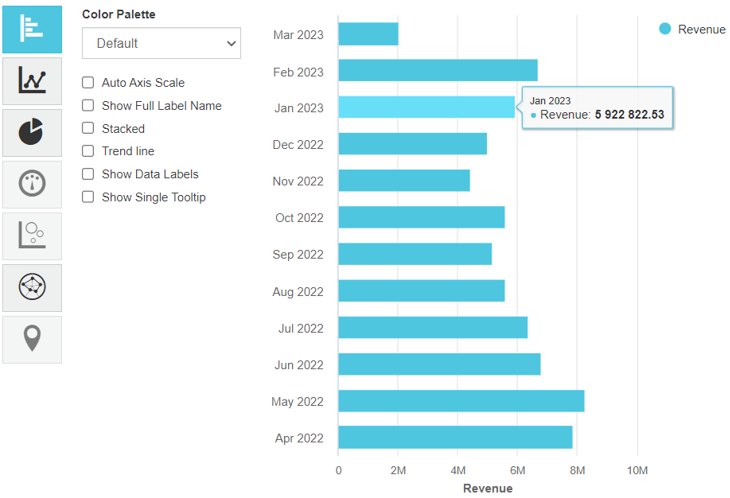
Task: Enable the Auto Axis Scale checkbox
Action: (88, 83)
